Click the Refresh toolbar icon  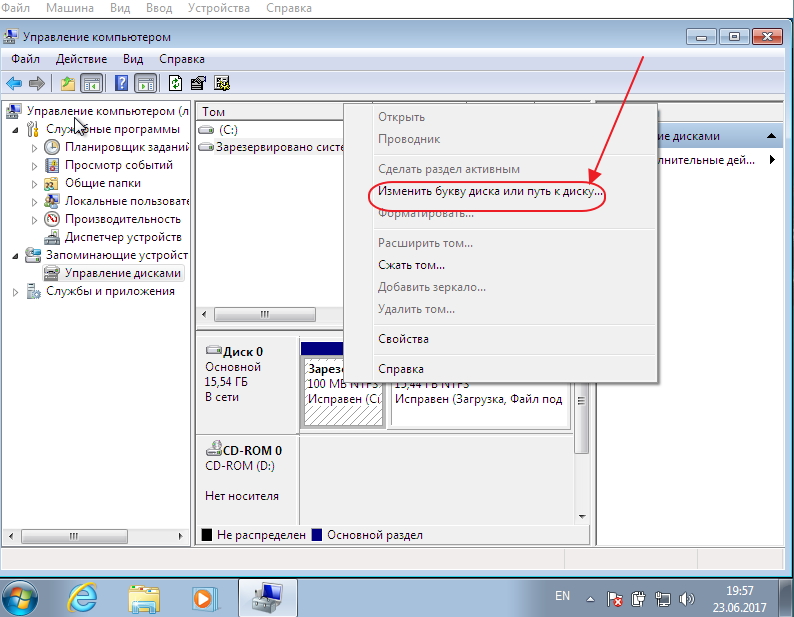175,83
